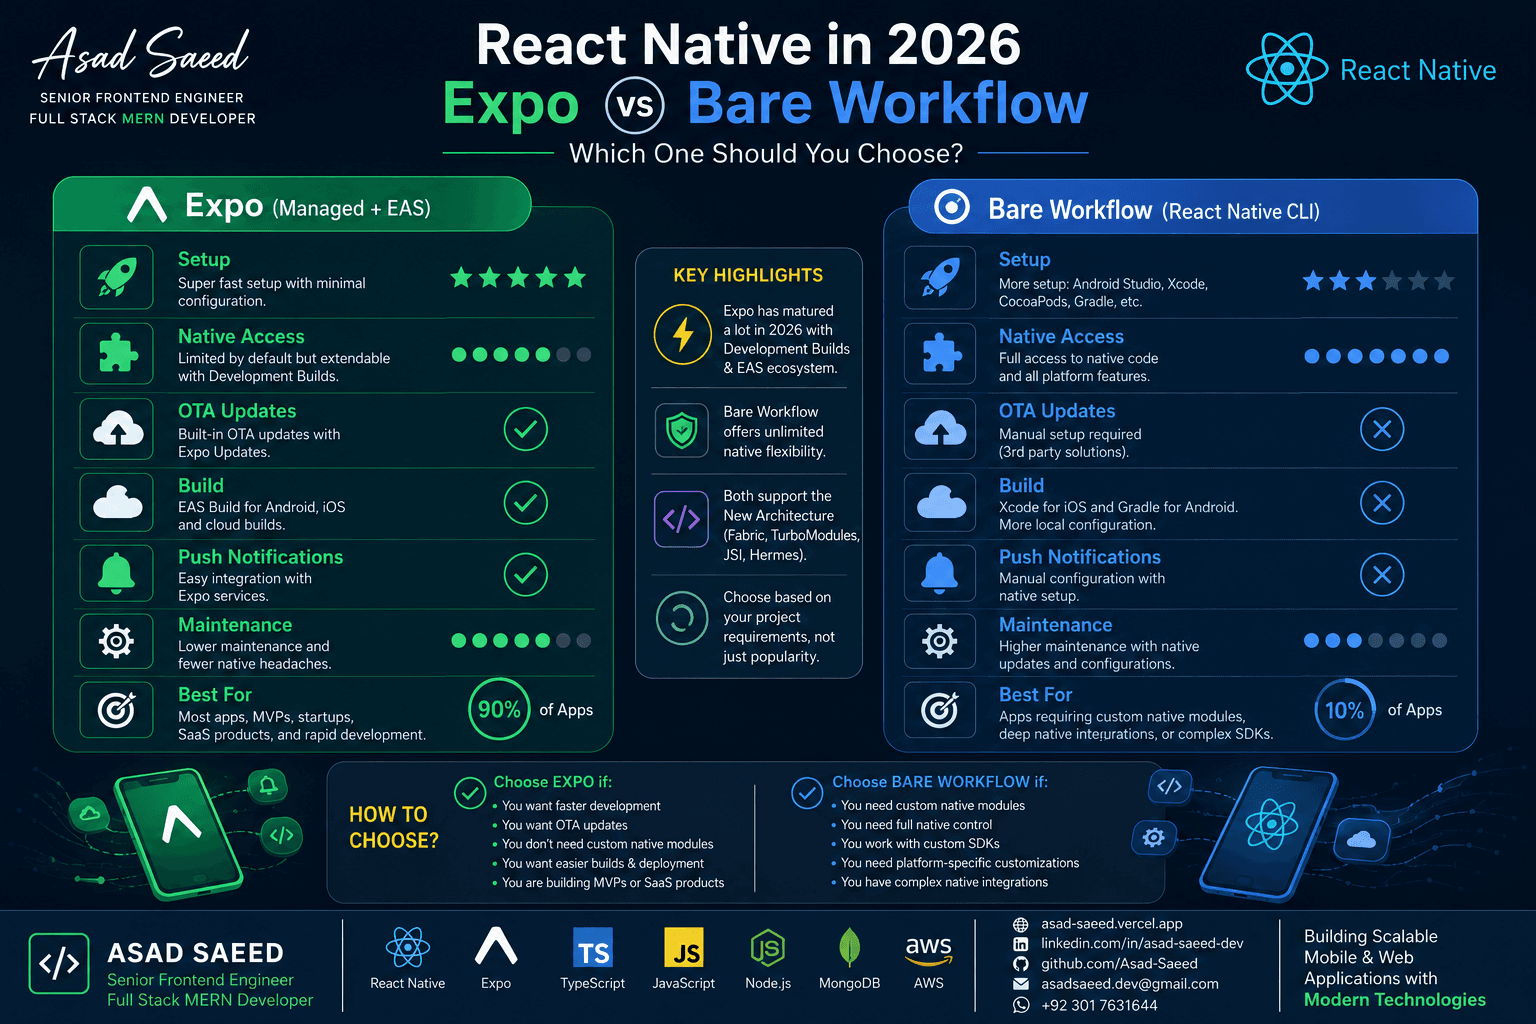Click the Bare Workflow (React Native CLI) header tab
Screen dimensions: 1536x1024
point(1193,207)
